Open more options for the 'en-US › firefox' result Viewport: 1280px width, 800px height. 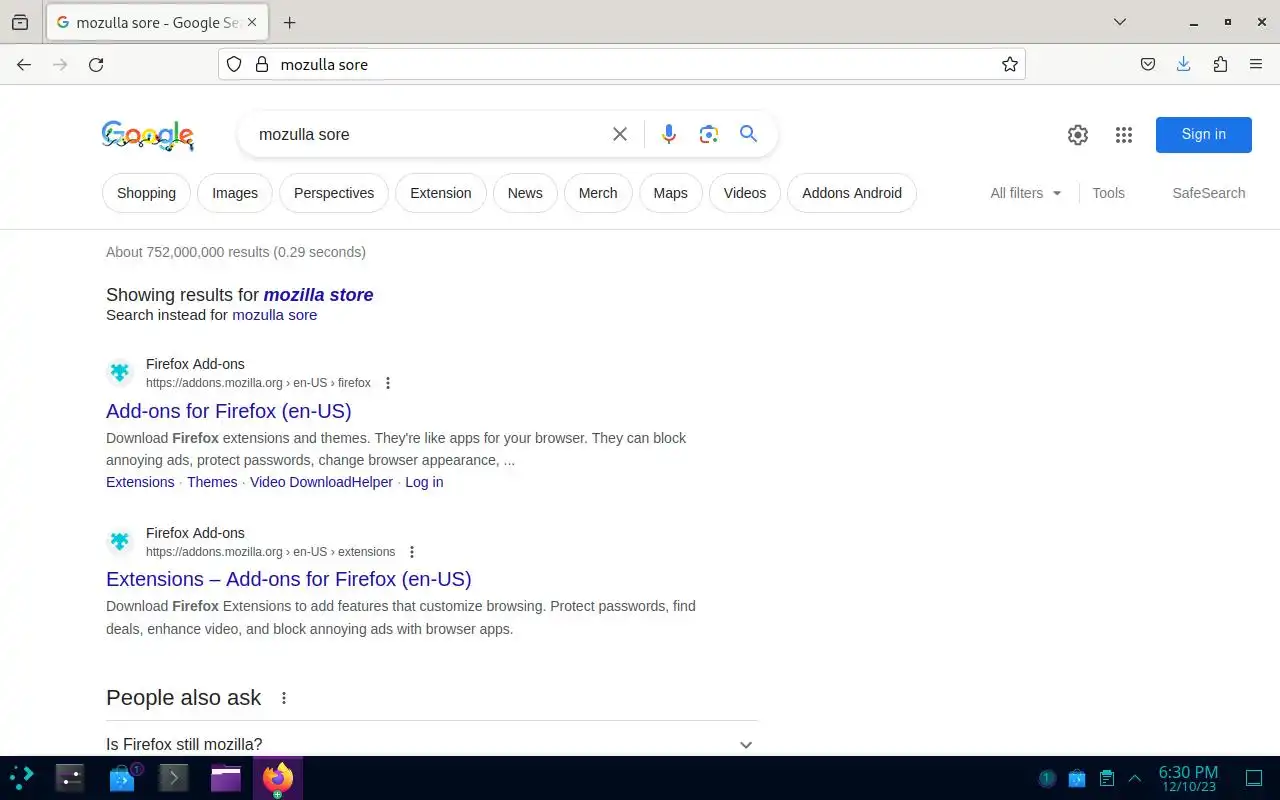pos(388,383)
